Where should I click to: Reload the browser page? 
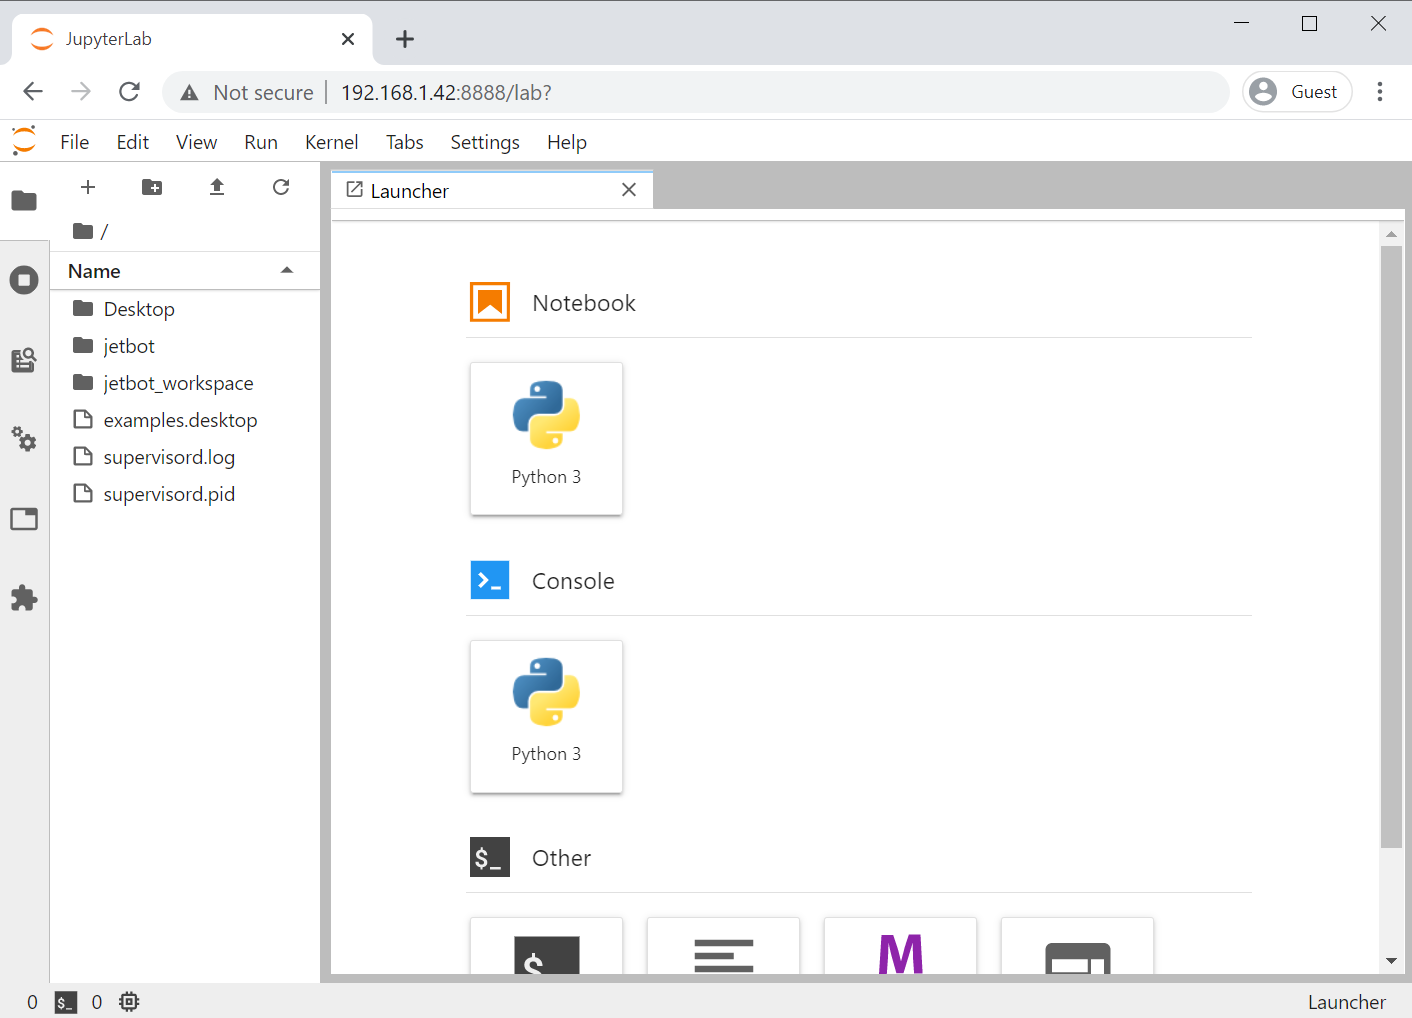(x=129, y=92)
